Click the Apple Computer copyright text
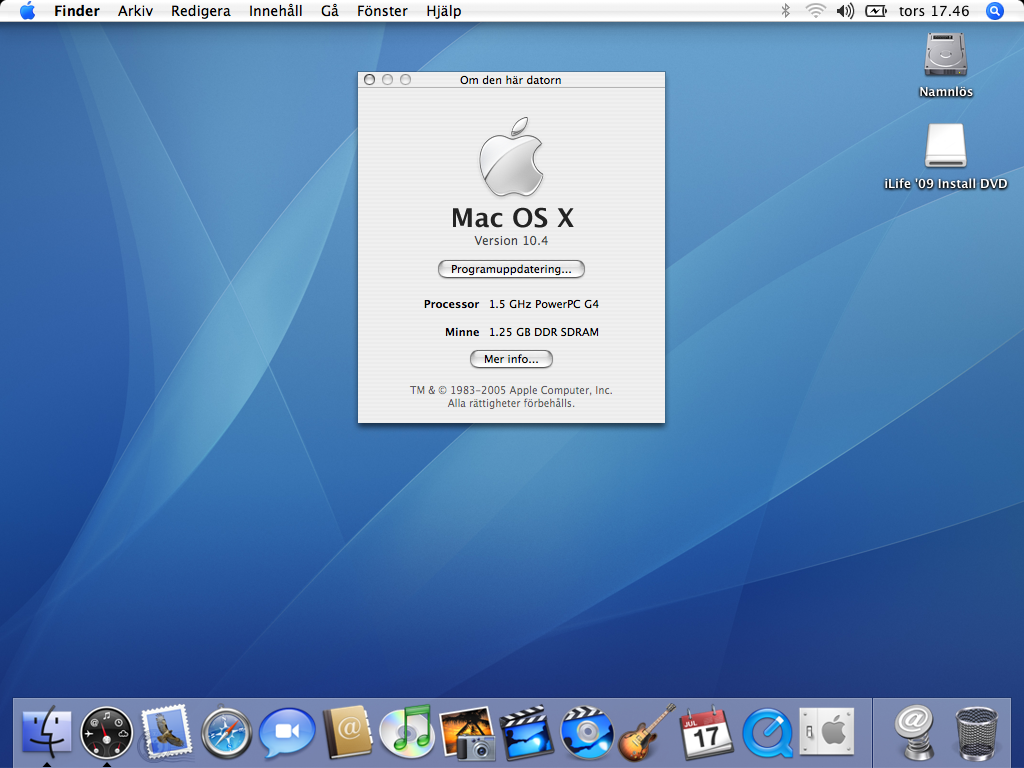The width and height of the screenshot is (1024, 768). (511, 396)
